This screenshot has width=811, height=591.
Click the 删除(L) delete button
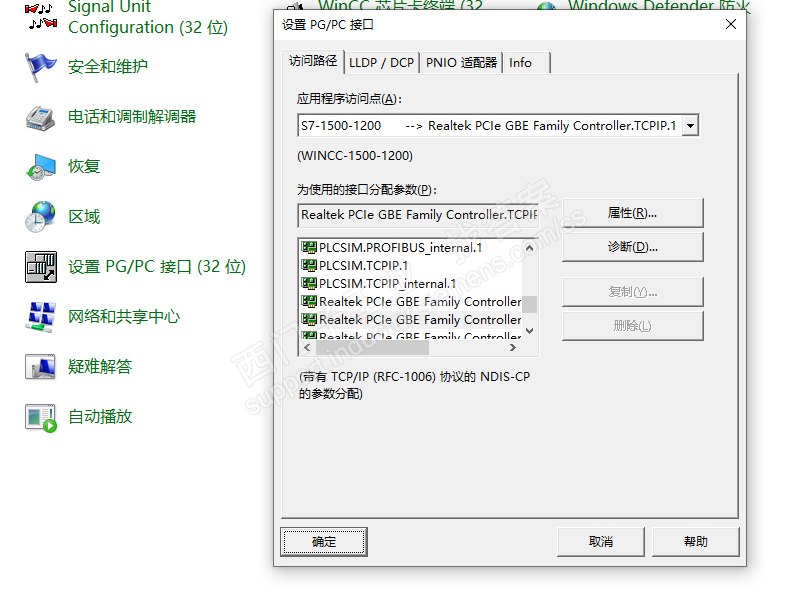(633, 326)
